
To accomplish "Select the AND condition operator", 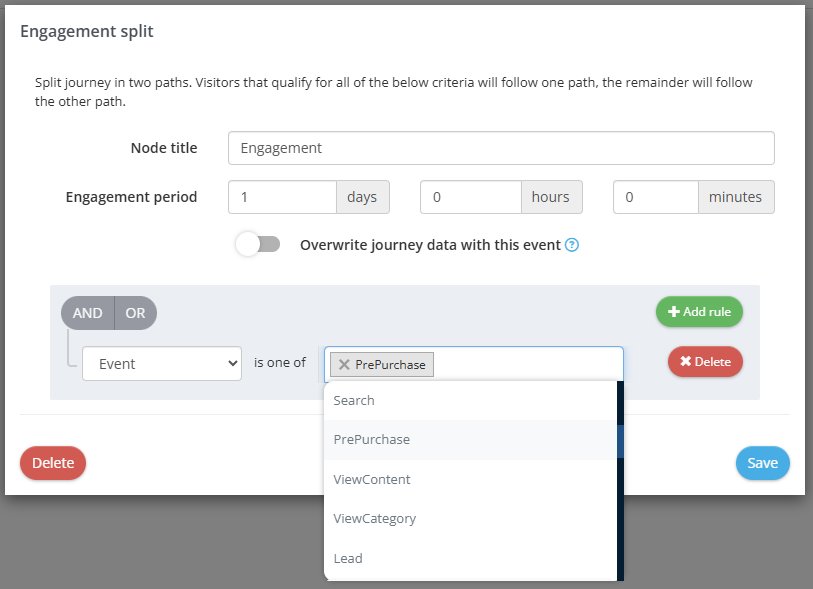I will [88, 313].
